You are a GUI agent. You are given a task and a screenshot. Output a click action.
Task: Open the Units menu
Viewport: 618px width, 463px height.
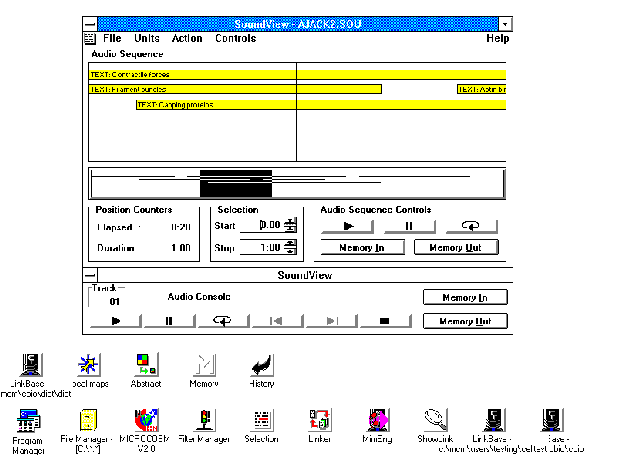(x=146, y=38)
